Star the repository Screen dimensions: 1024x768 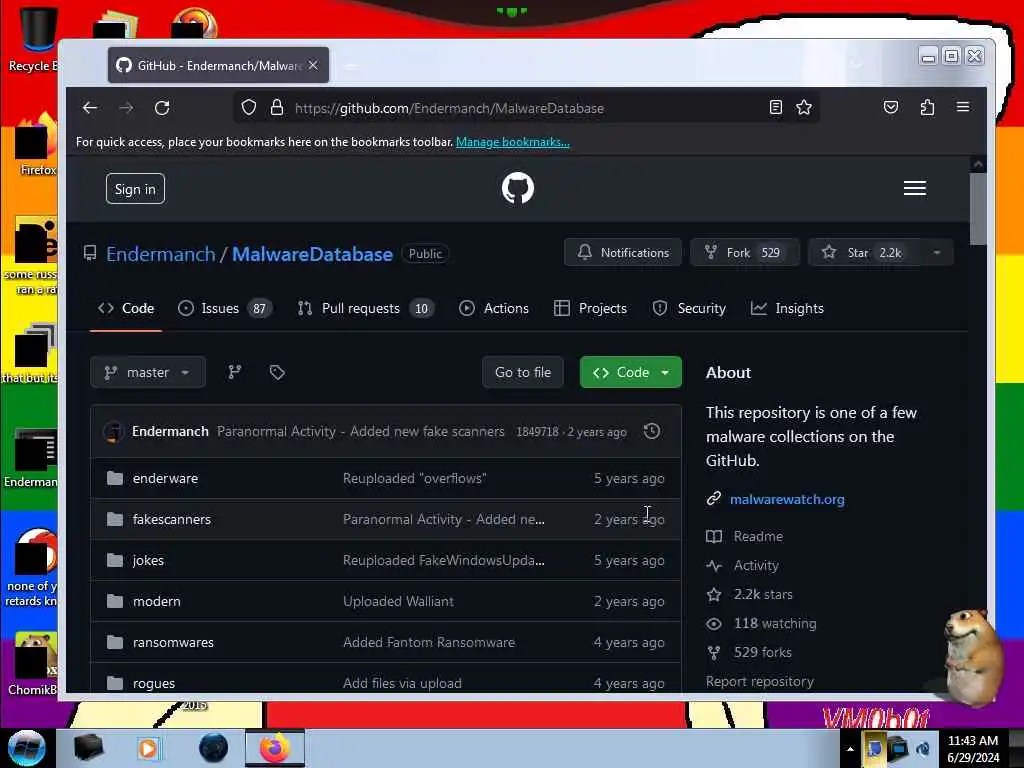pyautogui.click(x=865, y=253)
